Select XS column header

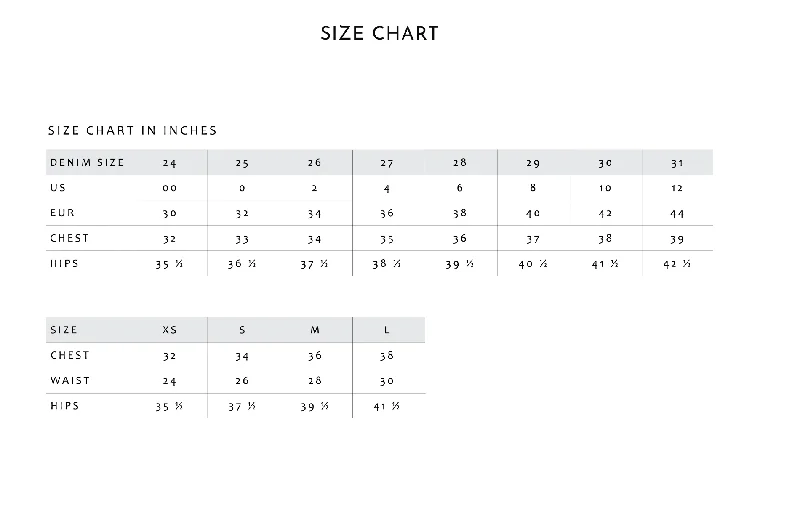[x=169, y=330]
